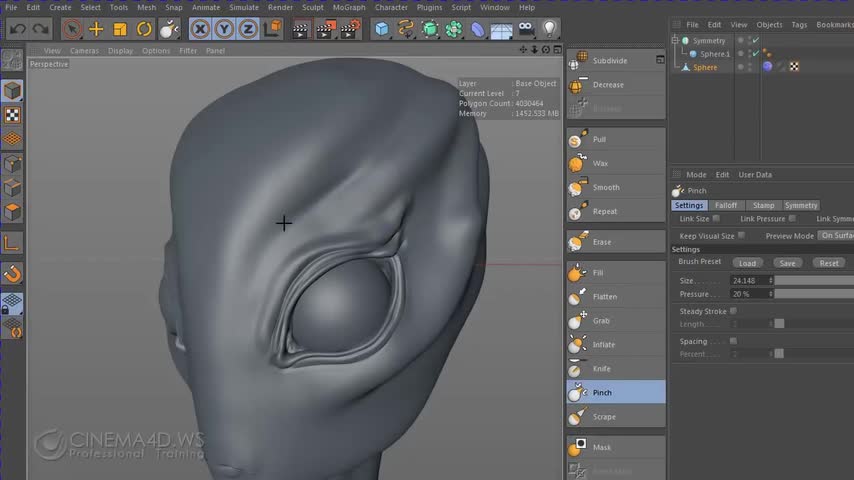854x480 pixels.
Task: Toggle X-axis lock button
Action: pos(200,30)
